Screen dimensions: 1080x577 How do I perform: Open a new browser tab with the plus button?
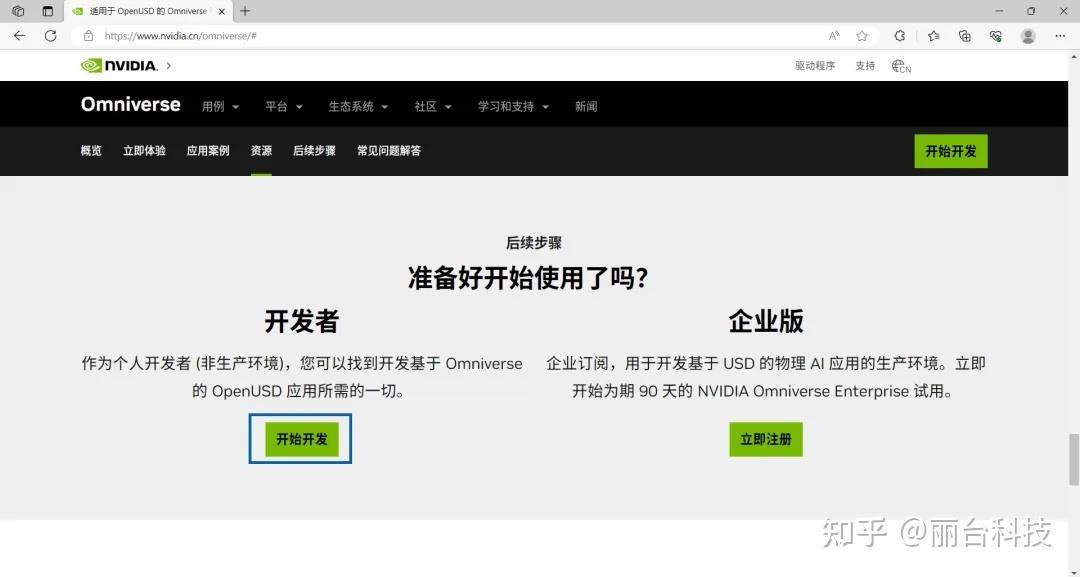(x=243, y=11)
